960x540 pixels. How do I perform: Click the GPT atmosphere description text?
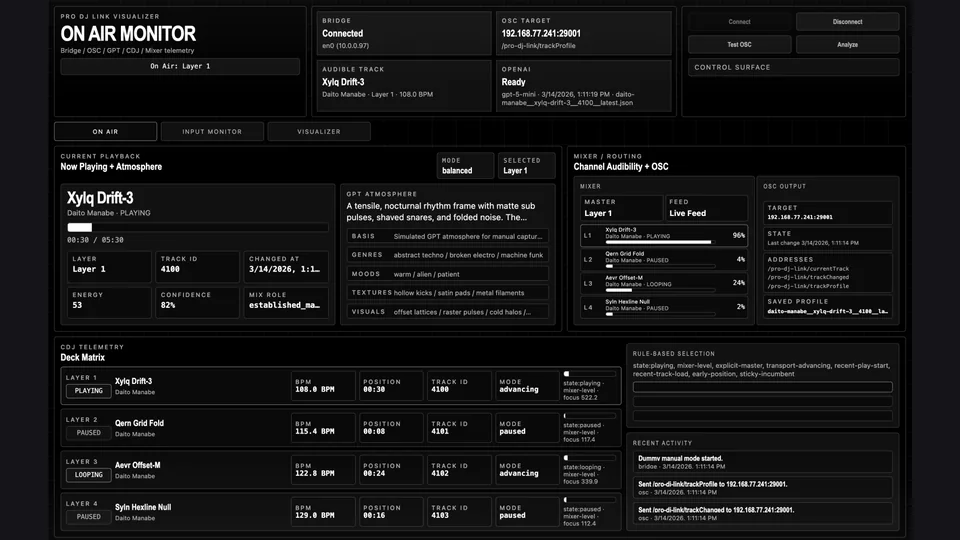pos(441,212)
